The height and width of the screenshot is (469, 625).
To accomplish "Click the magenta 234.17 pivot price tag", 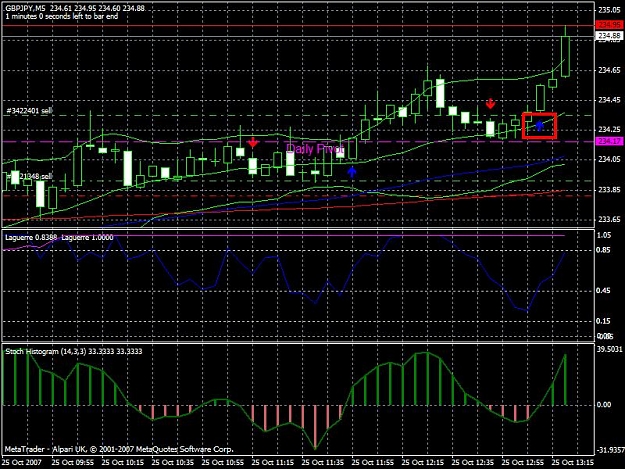I will point(609,141).
